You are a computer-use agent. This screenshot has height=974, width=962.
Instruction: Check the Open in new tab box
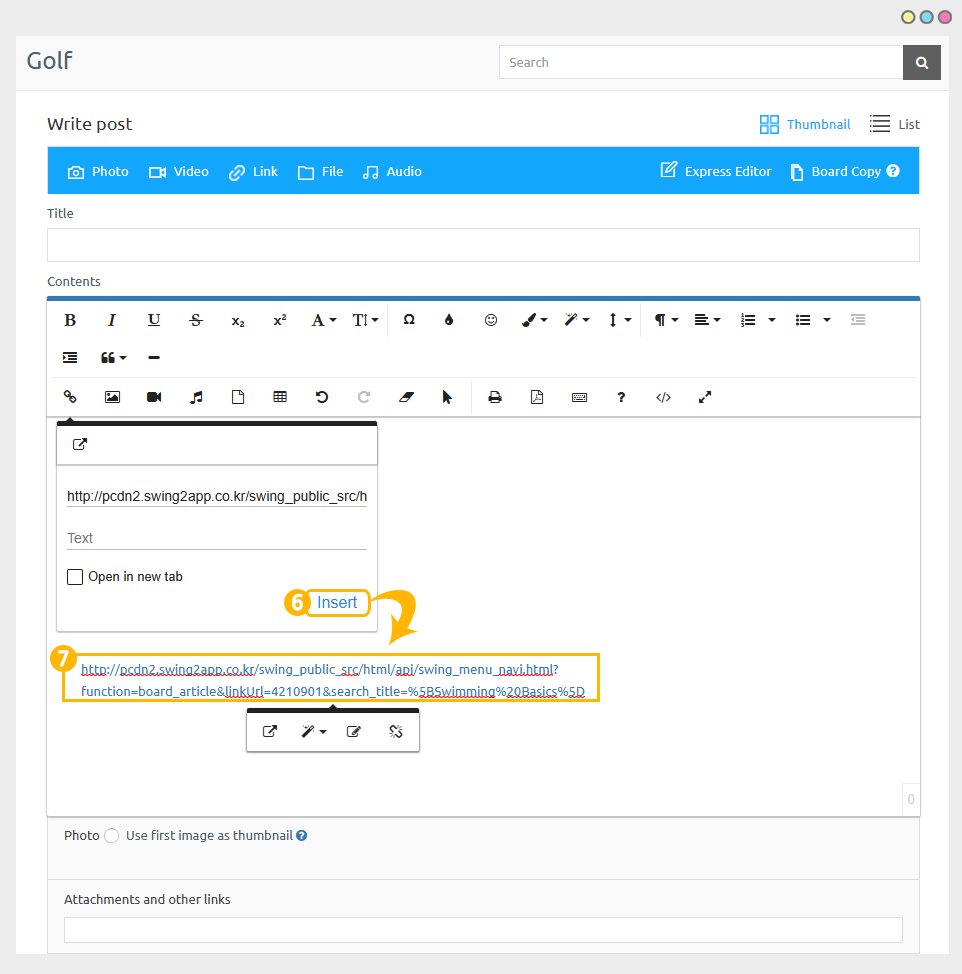coord(75,576)
